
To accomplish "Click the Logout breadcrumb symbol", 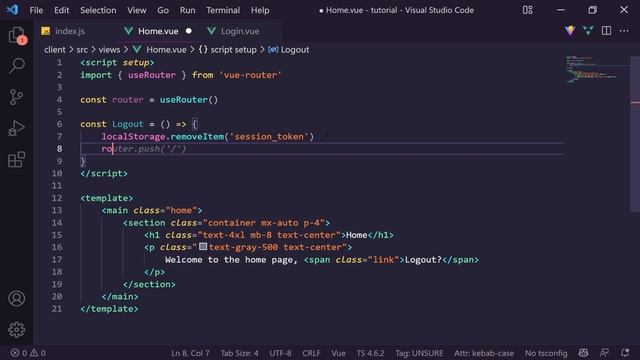I will (x=289, y=50).
